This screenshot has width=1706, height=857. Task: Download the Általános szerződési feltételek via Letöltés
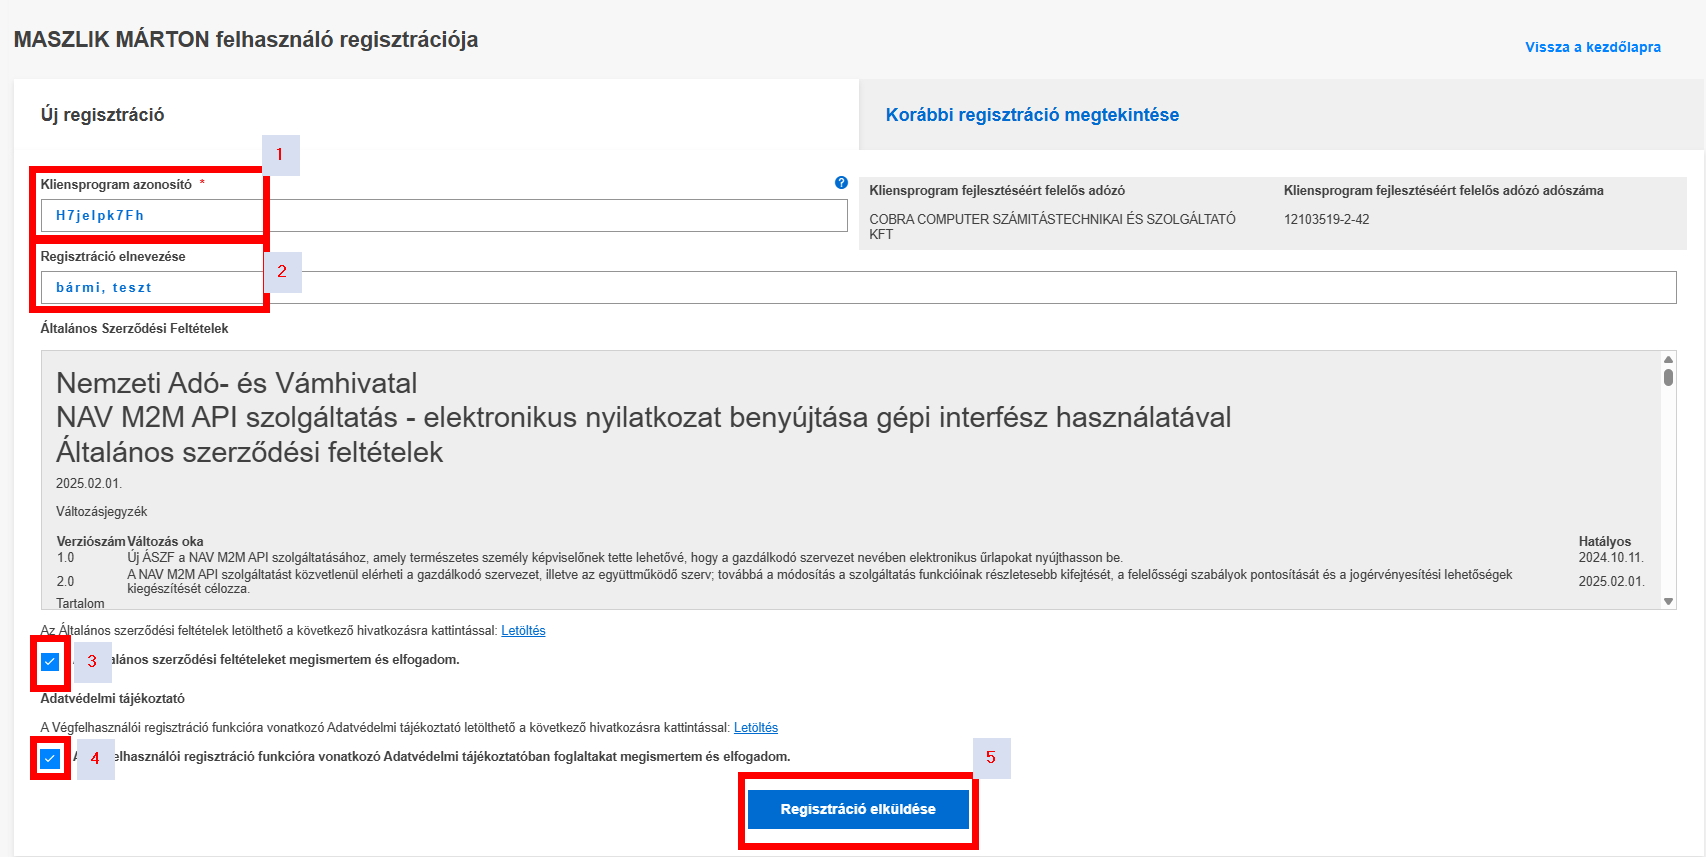click(523, 631)
